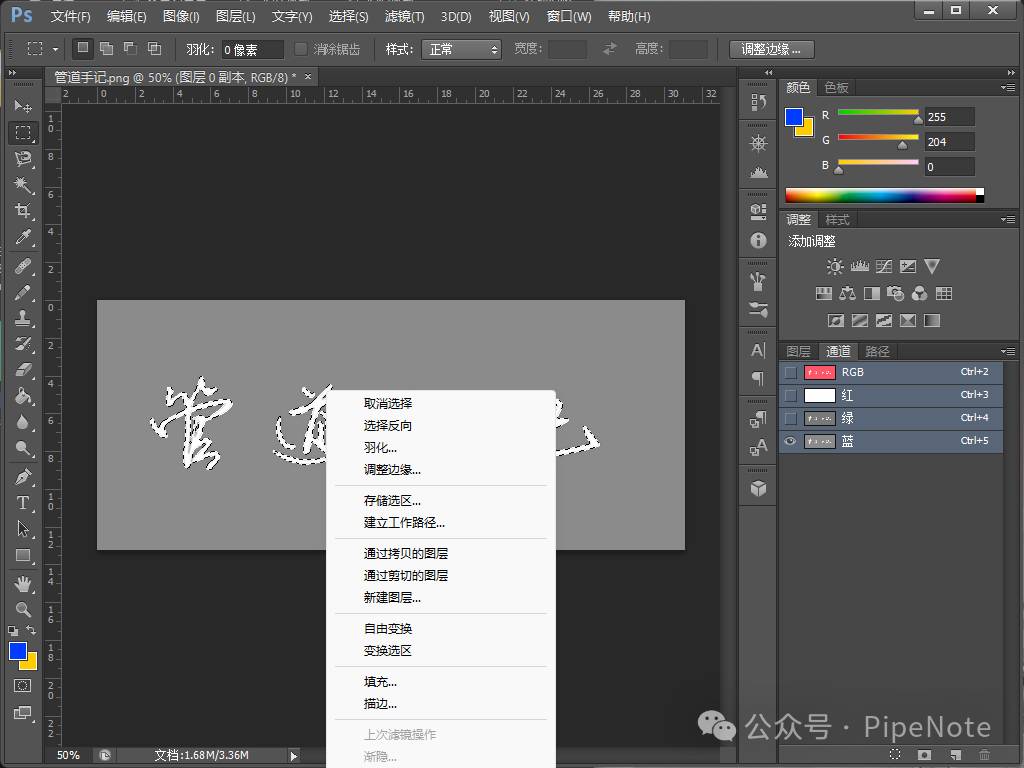Image resolution: width=1024 pixels, height=768 pixels.
Task: Select the Eraser tool
Action: [23, 370]
